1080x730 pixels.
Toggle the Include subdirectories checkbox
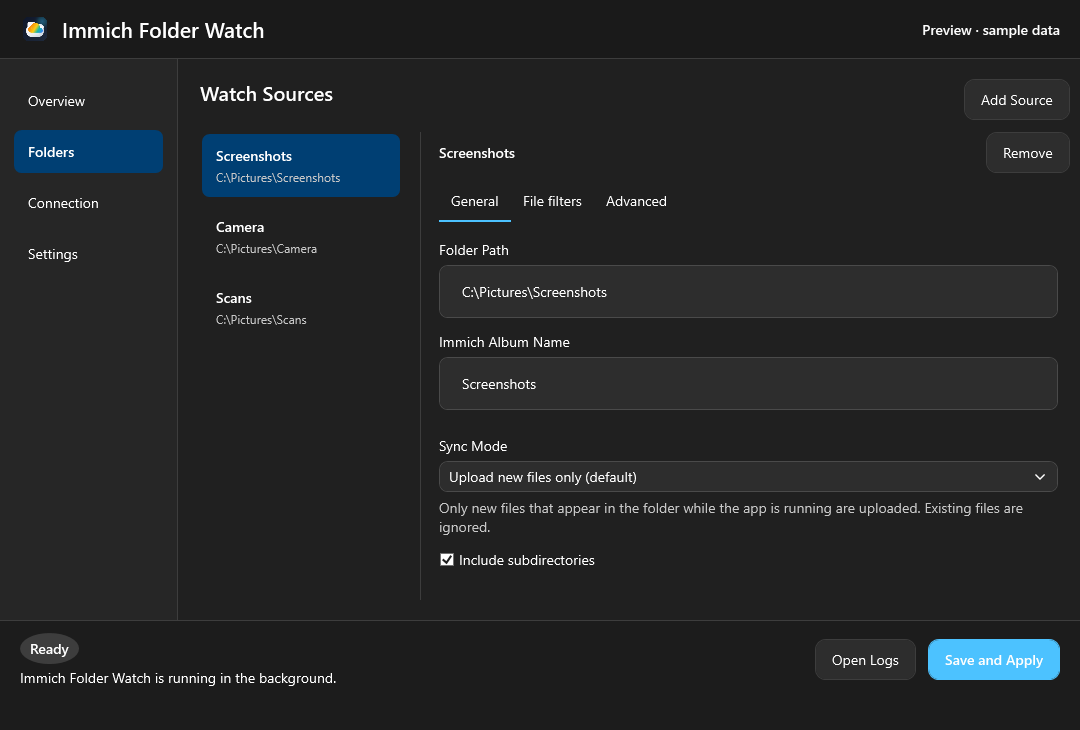coord(447,560)
